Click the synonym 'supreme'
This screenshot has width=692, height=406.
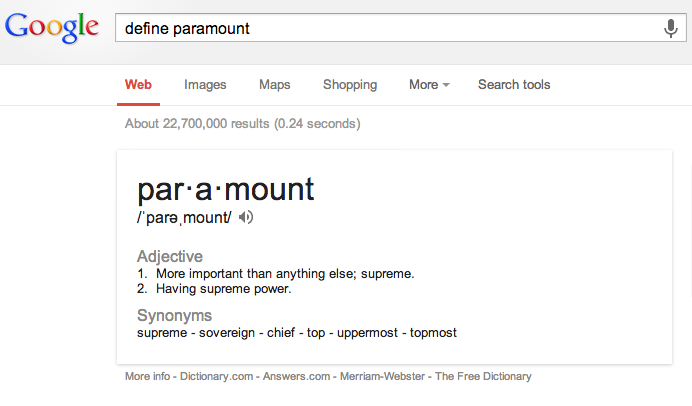click(161, 333)
